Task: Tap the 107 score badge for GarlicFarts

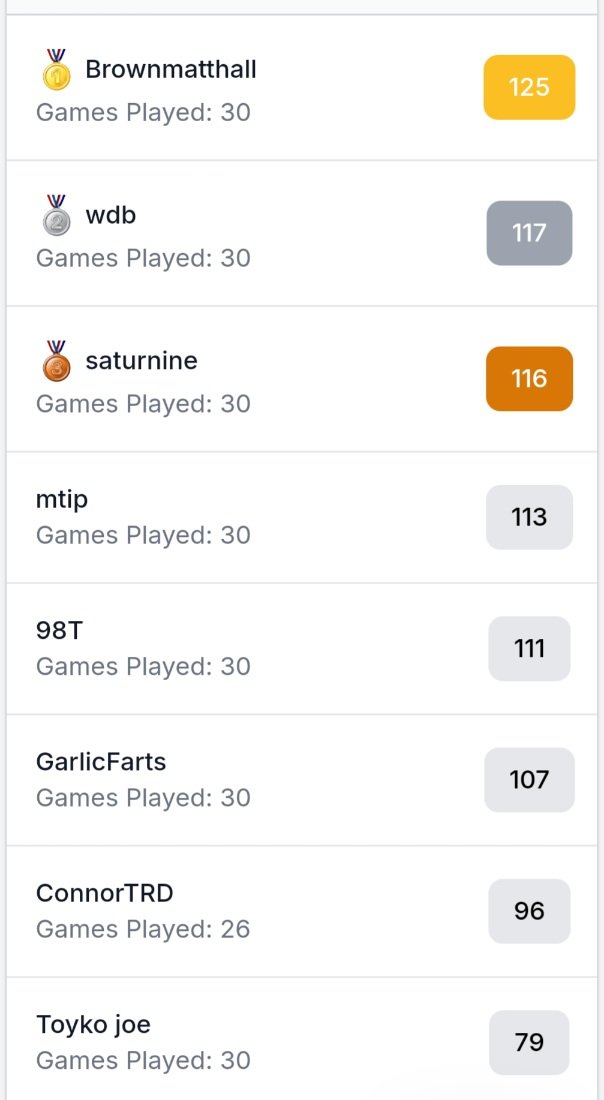Action: (x=529, y=779)
